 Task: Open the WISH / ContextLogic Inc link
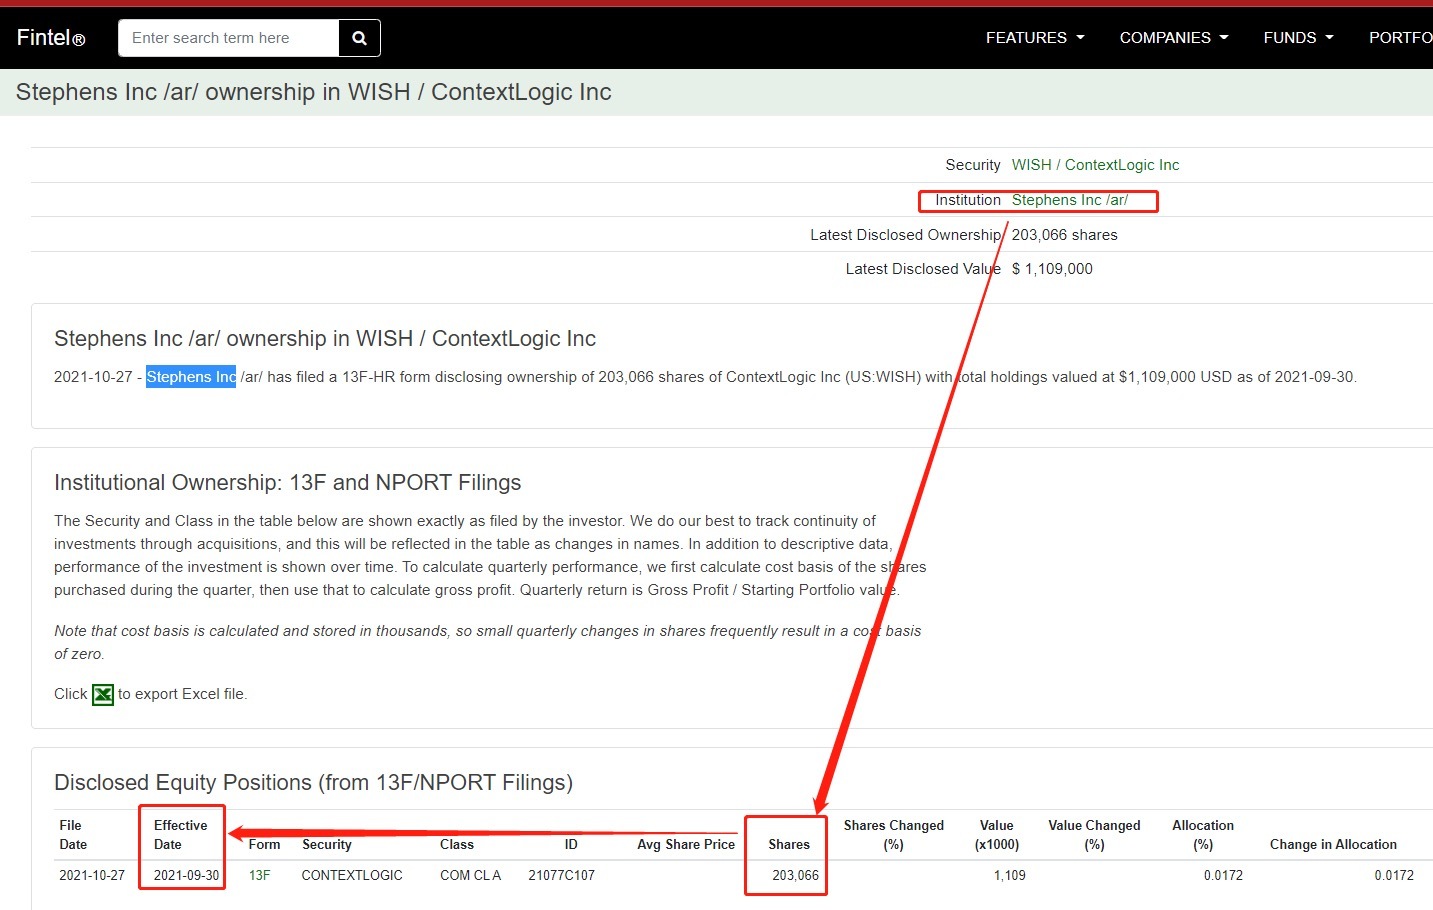point(1095,165)
